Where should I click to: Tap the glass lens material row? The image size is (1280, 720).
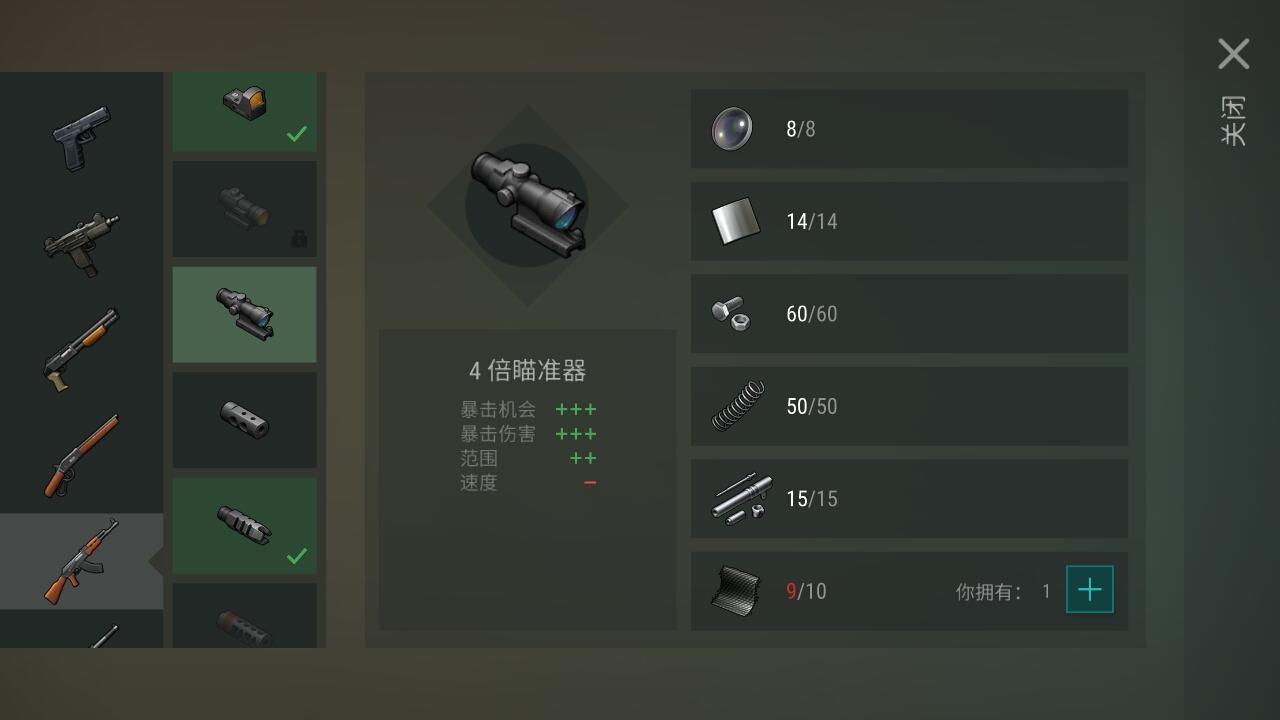tap(909, 128)
